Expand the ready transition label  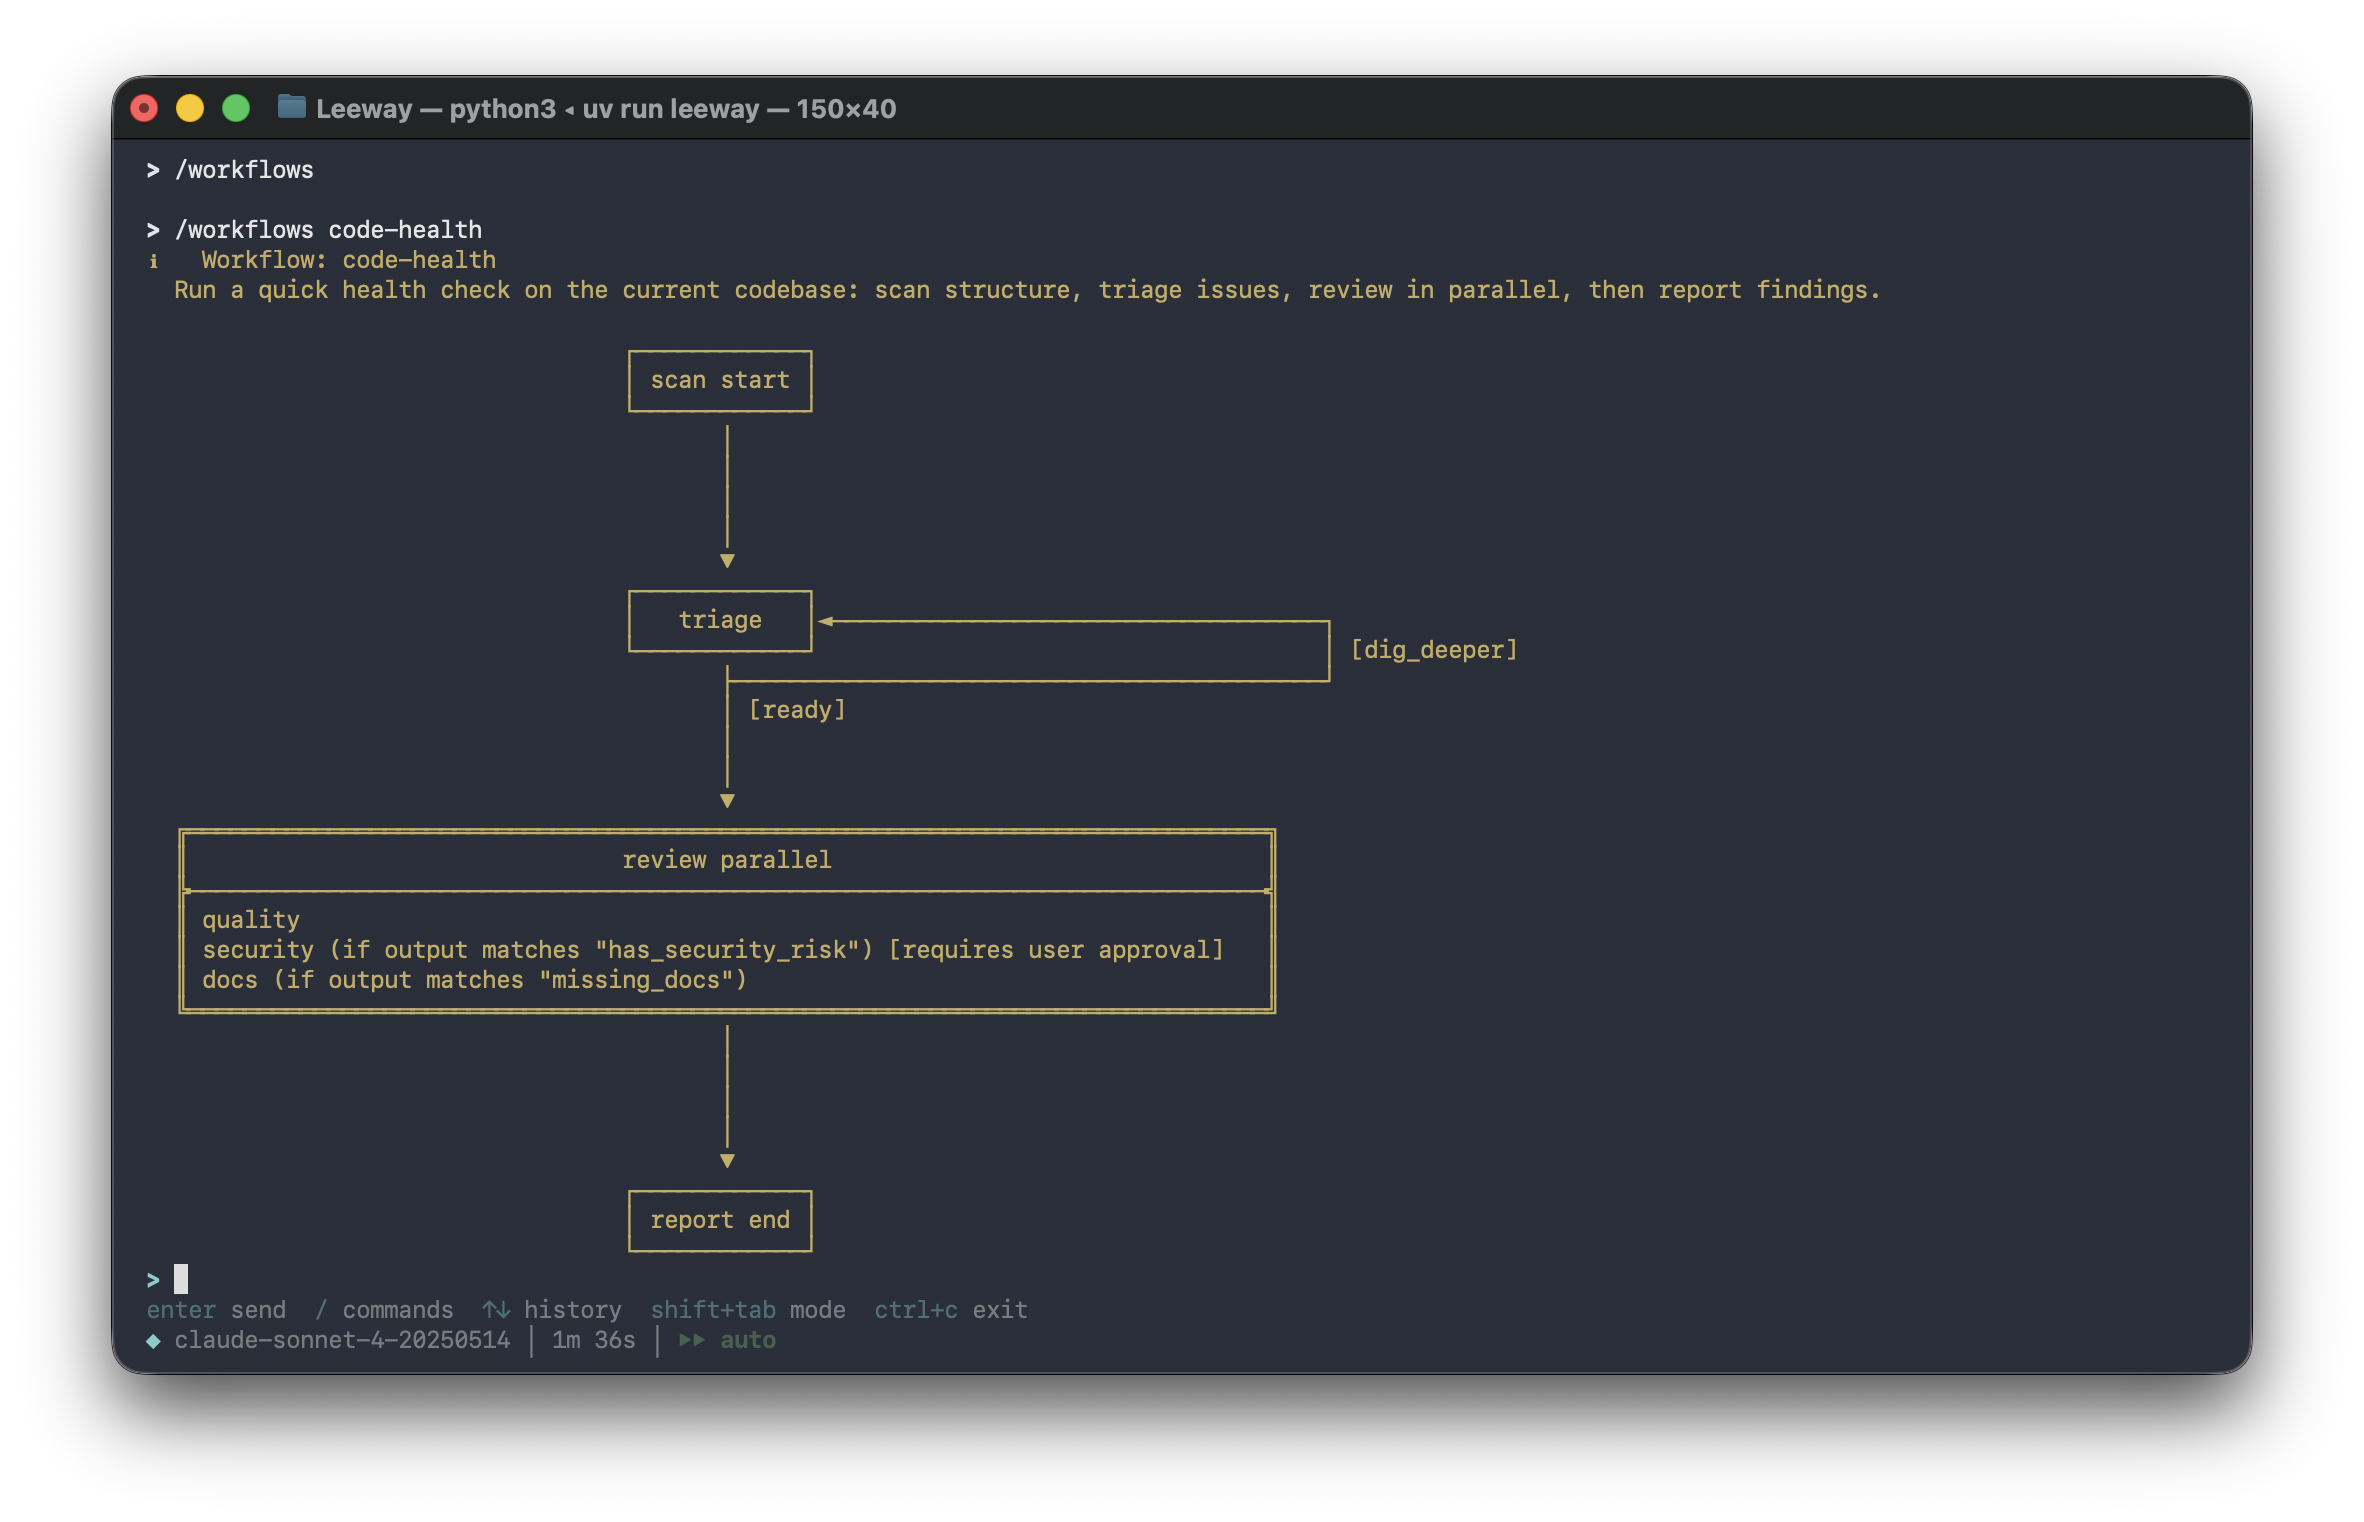(x=797, y=709)
